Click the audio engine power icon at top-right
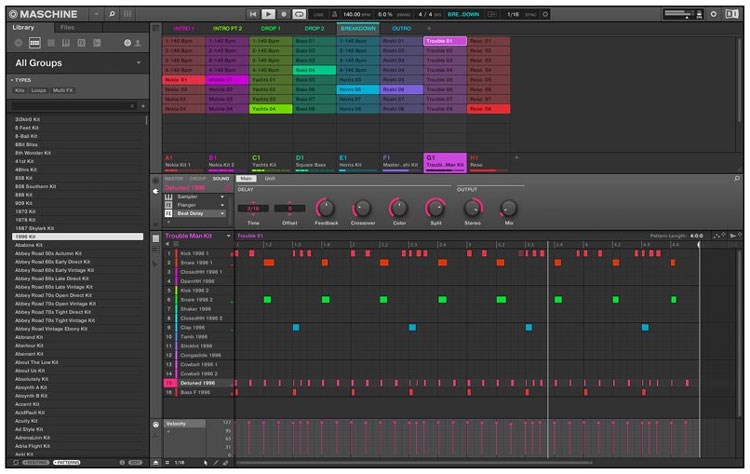This screenshot has height=474, width=750. coord(714,14)
